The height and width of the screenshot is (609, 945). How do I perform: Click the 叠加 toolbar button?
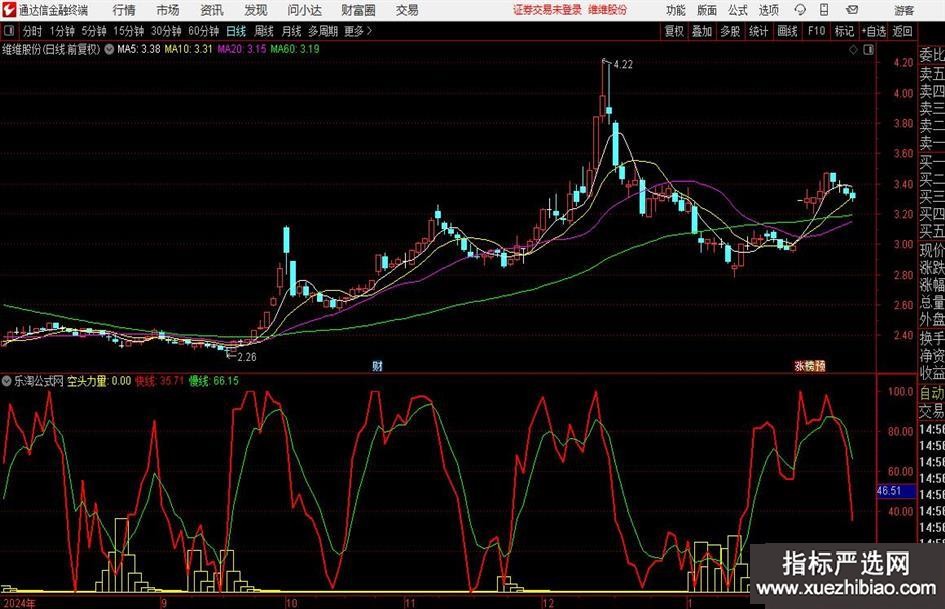[x=702, y=31]
